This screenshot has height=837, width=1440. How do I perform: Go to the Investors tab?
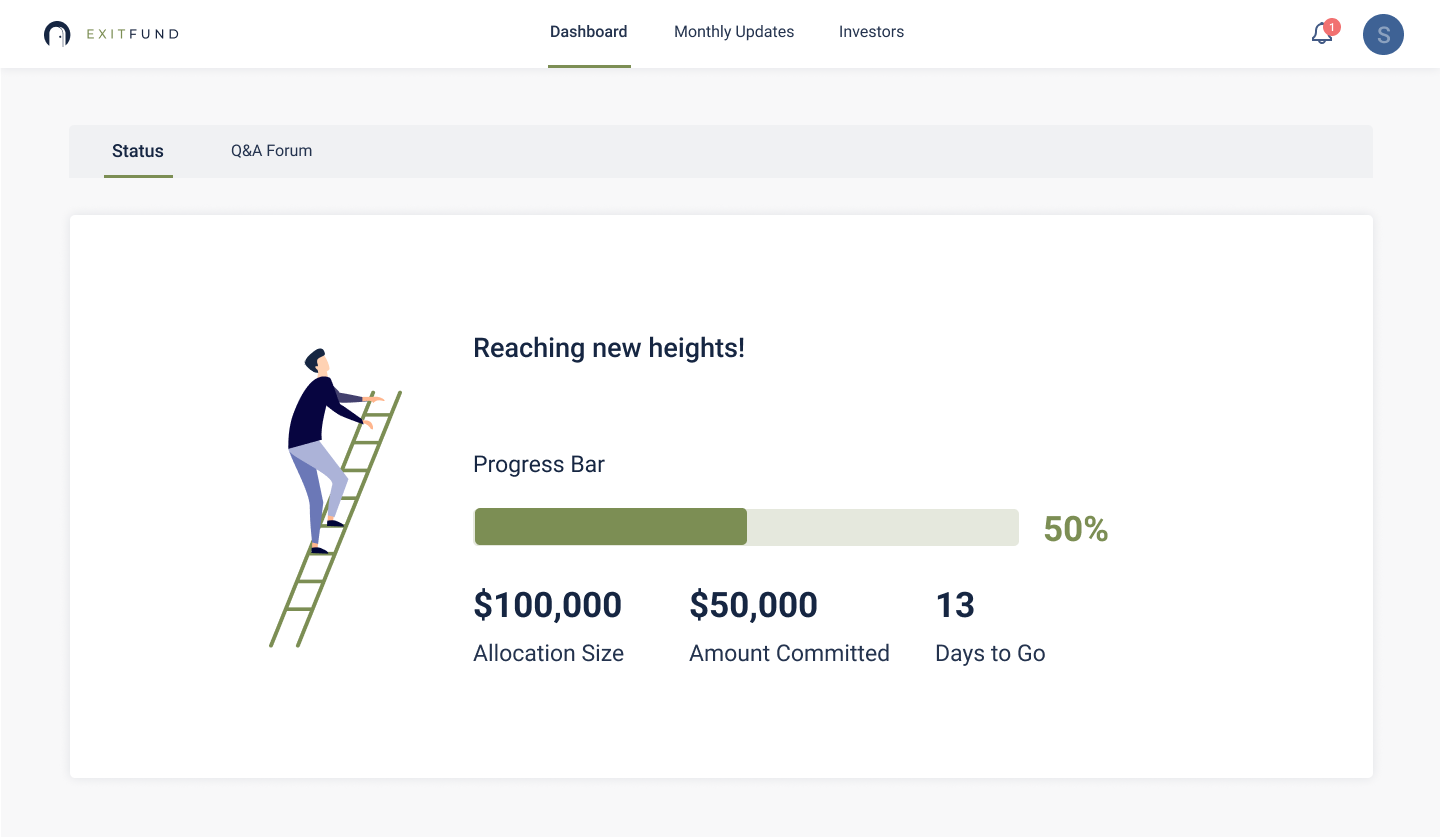tap(871, 32)
